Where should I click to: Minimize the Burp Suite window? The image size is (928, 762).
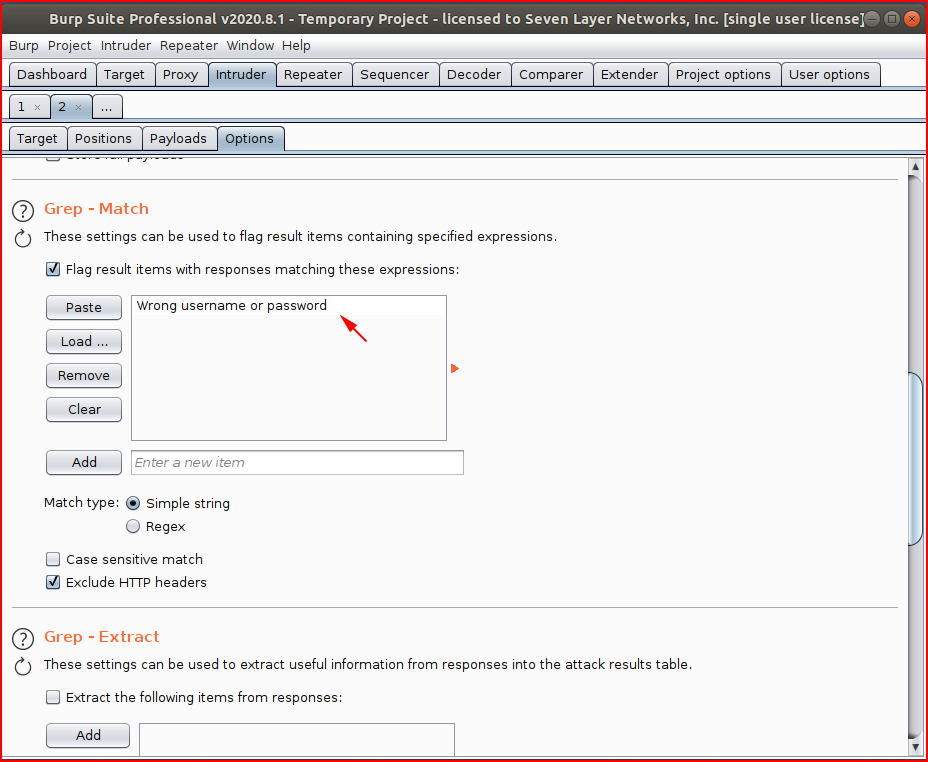[872, 19]
